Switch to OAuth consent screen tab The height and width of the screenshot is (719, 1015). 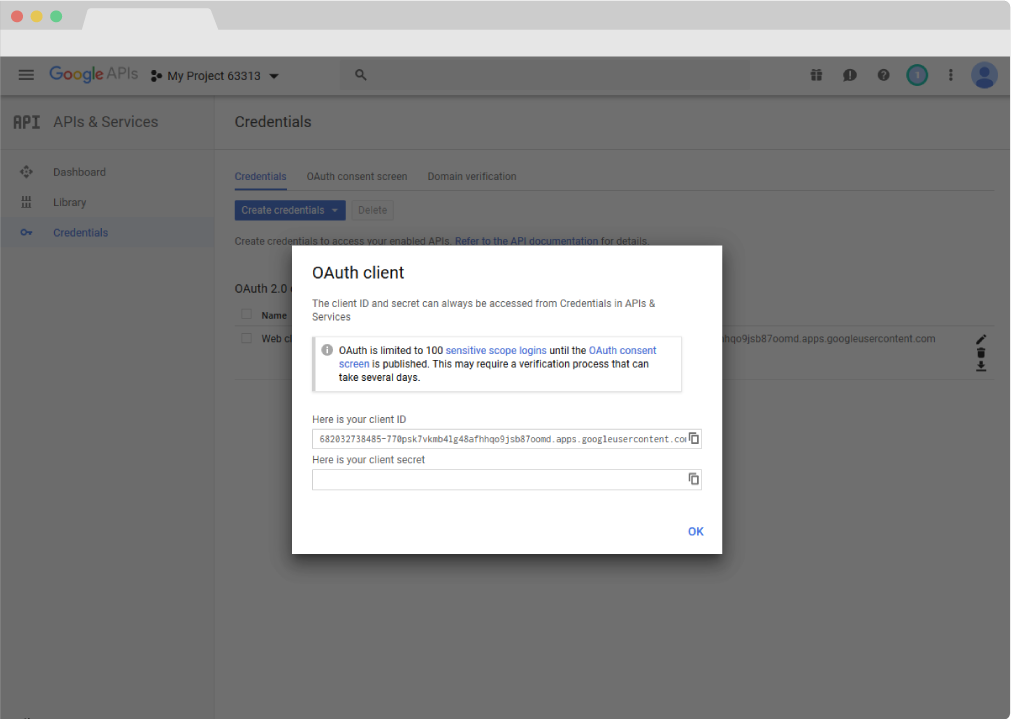pos(357,176)
